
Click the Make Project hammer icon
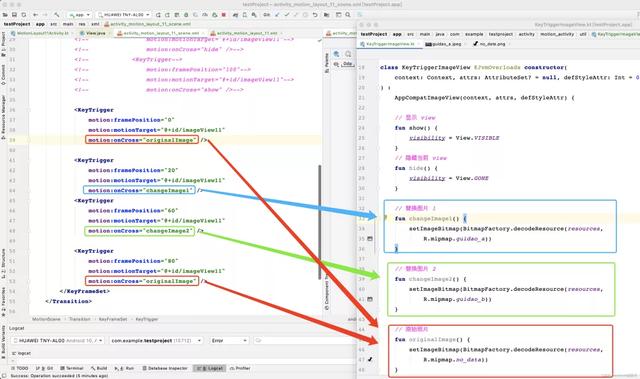57,15
